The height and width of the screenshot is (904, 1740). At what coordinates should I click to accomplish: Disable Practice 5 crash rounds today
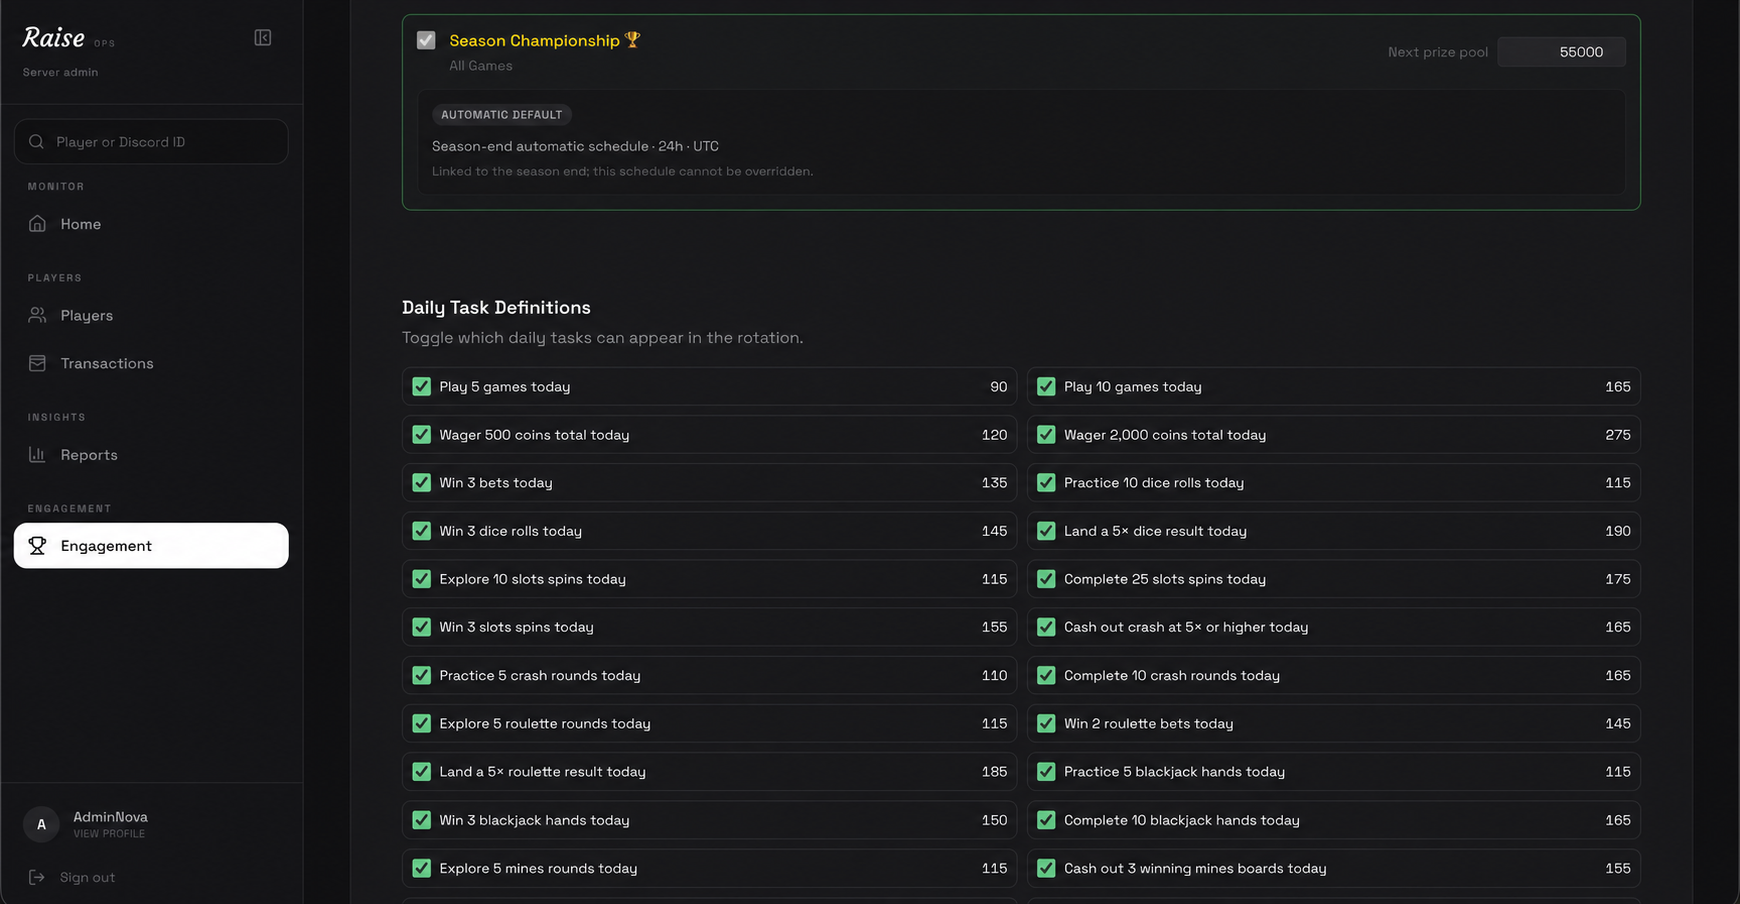click(422, 676)
